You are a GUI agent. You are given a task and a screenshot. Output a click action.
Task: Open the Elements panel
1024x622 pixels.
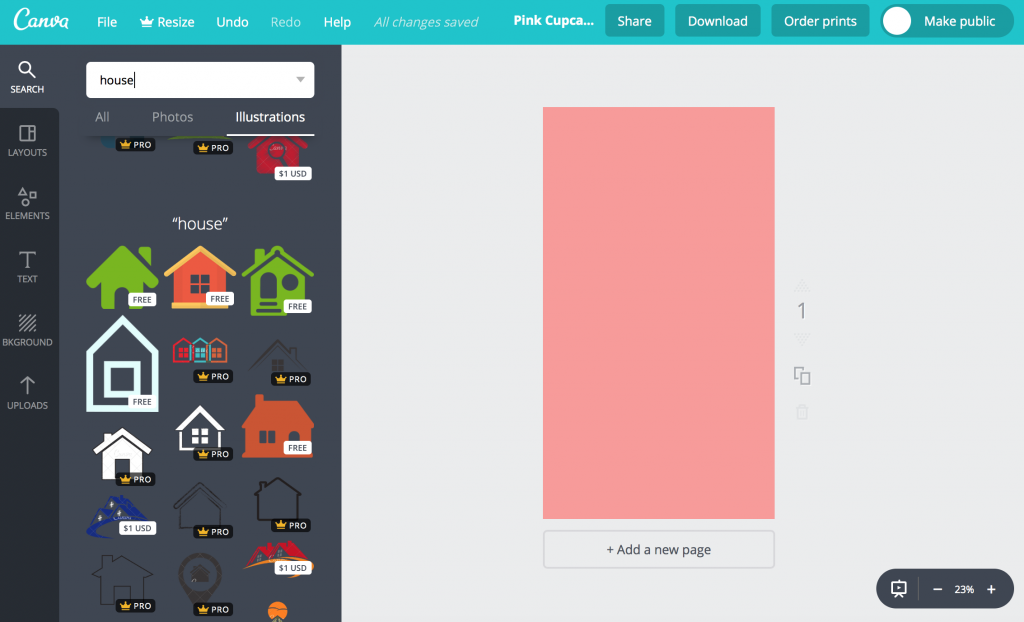coord(27,203)
